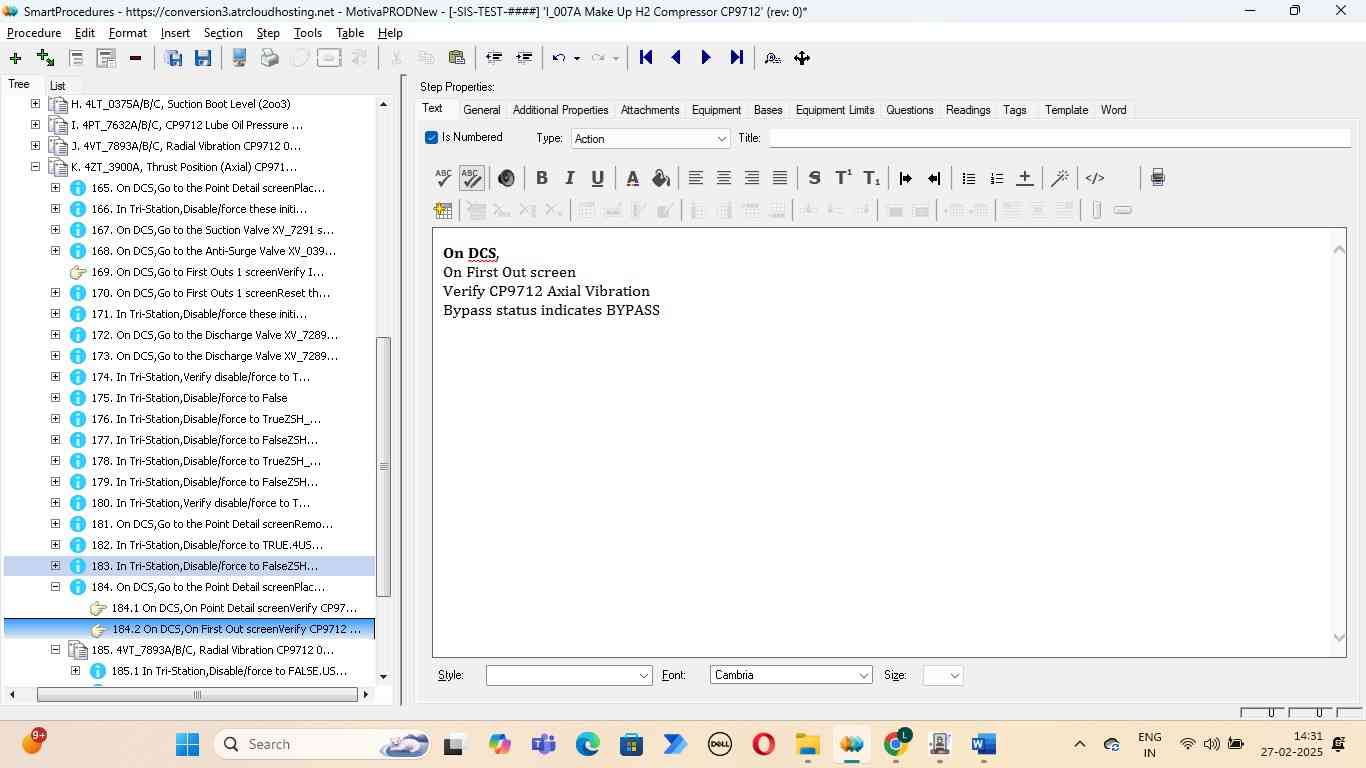The image size is (1366, 768).
Task: Toggle spell check as you type
Action: [471, 178]
